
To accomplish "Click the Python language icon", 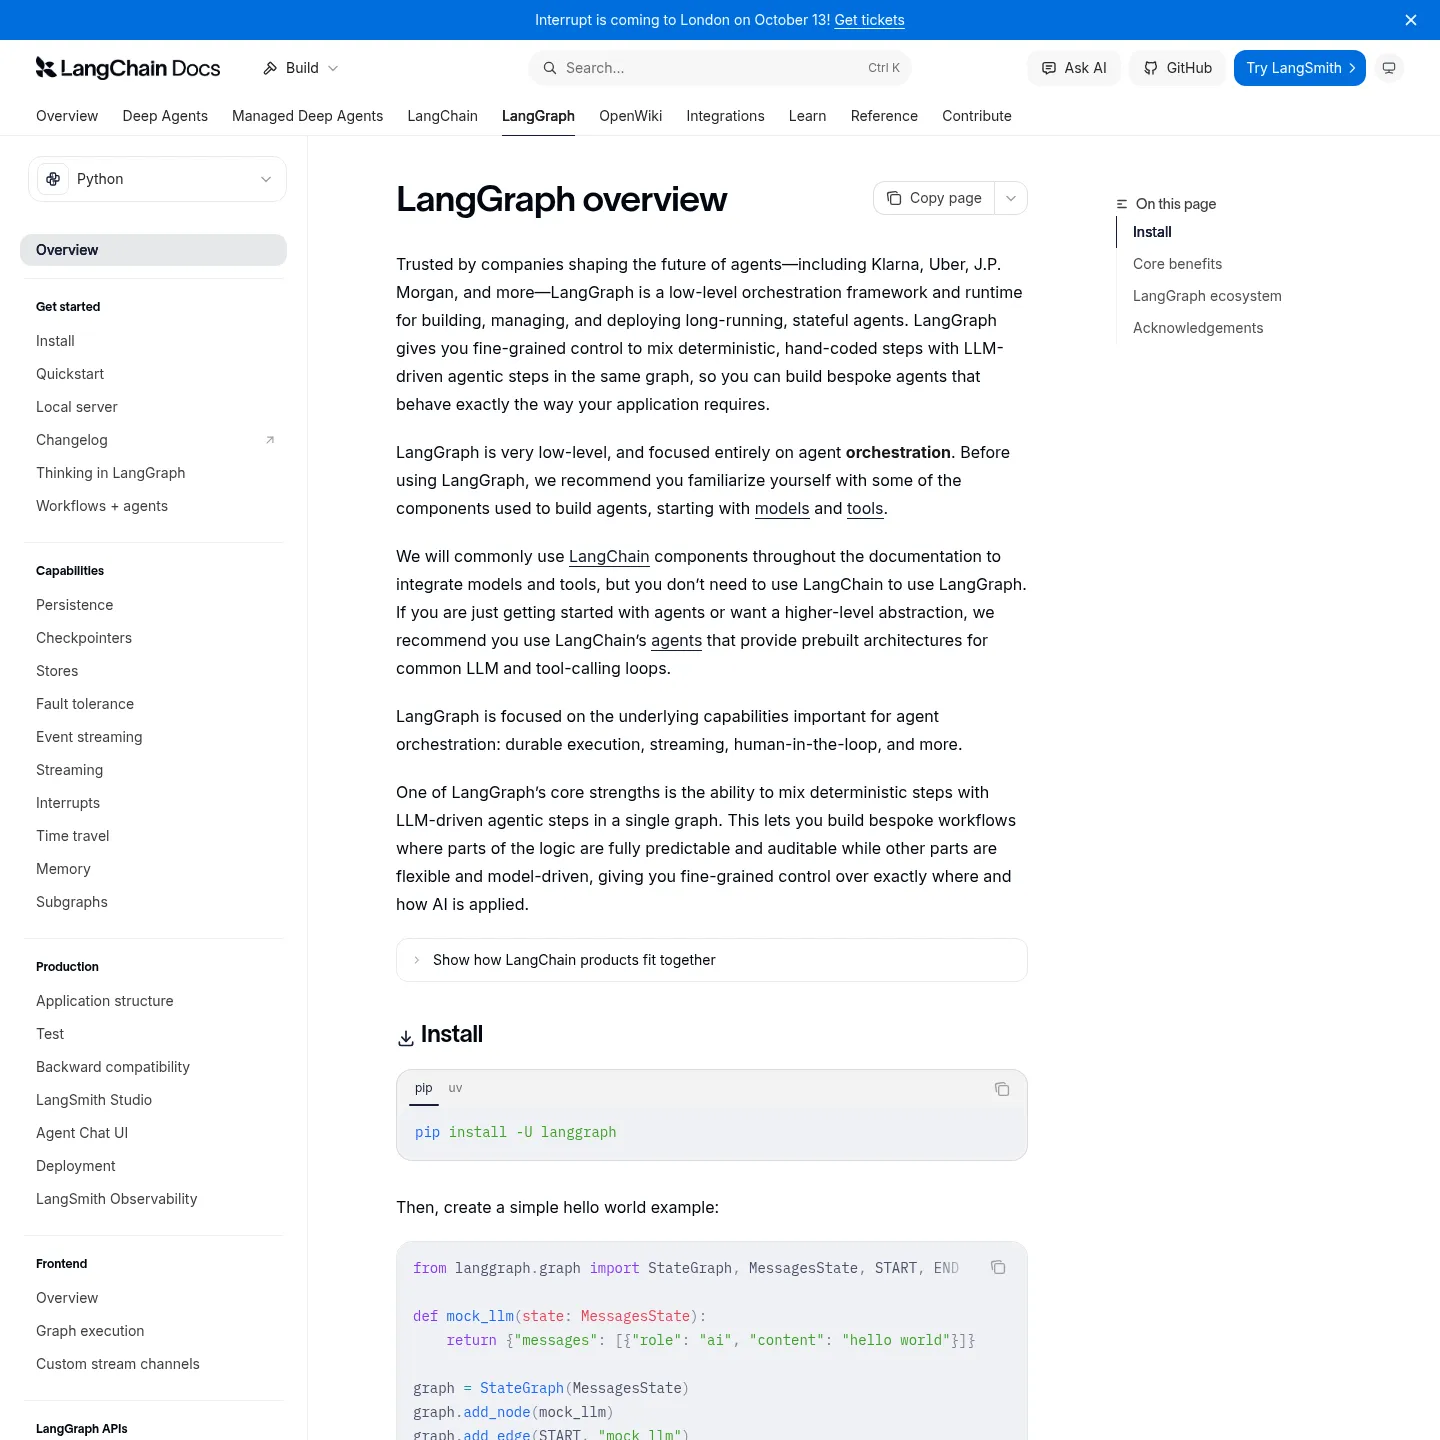I will tap(53, 179).
